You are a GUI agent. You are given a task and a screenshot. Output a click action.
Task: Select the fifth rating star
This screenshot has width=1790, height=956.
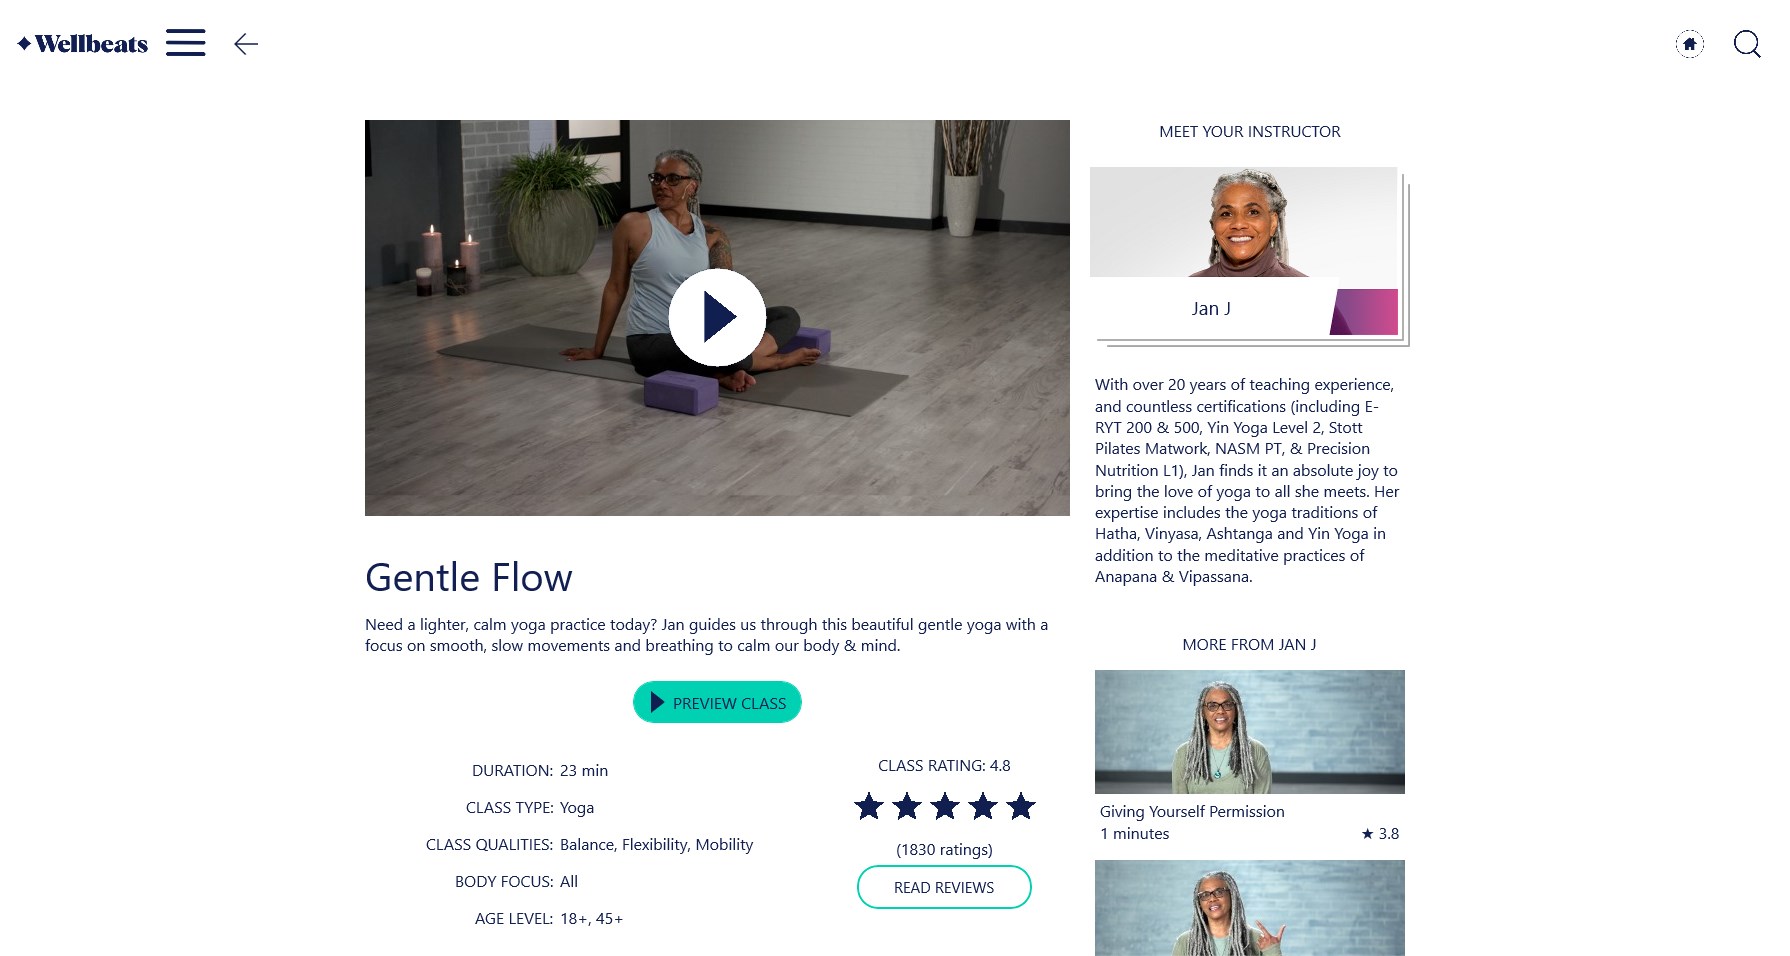1021,806
